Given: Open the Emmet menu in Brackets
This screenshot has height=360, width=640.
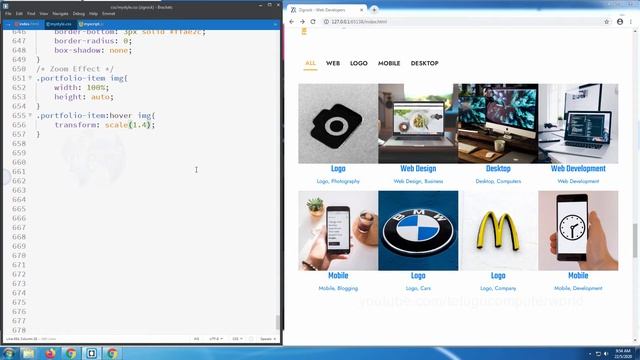Looking at the screenshot, I should click(x=109, y=13).
